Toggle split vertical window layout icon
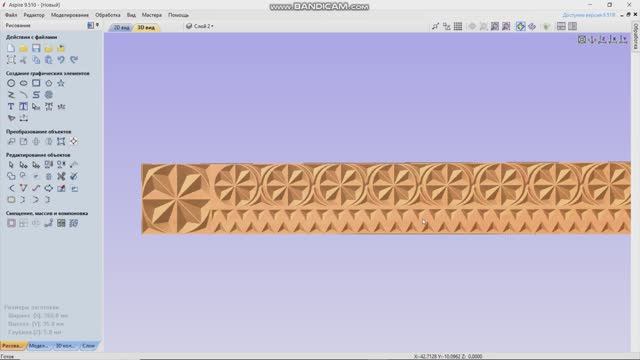 [x=573, y=27]
